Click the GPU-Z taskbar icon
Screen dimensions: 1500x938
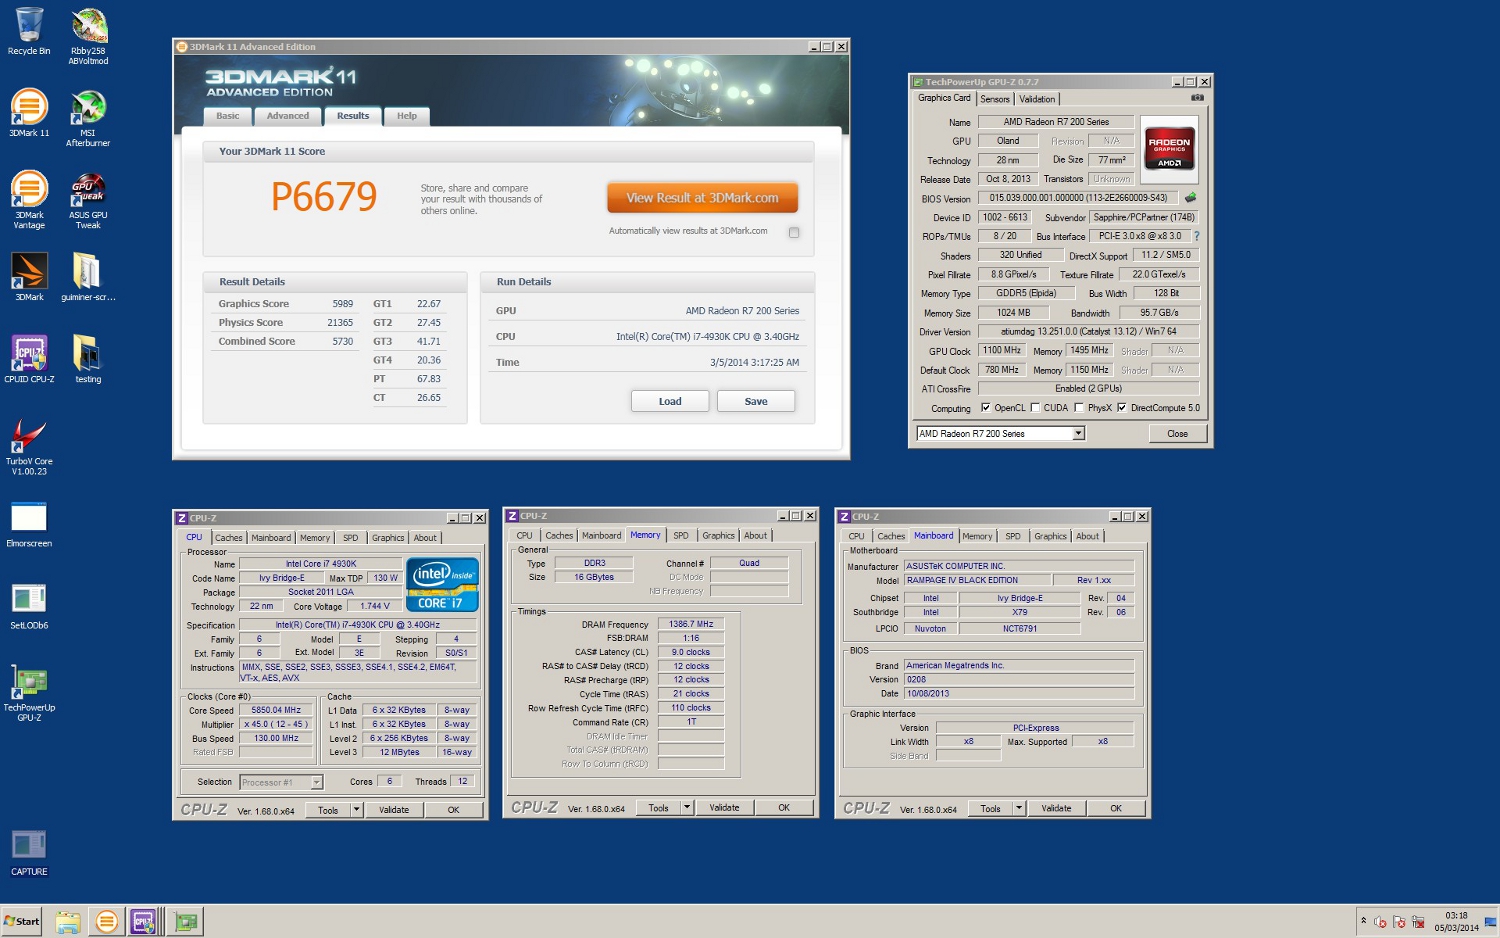tap(185, 921)
